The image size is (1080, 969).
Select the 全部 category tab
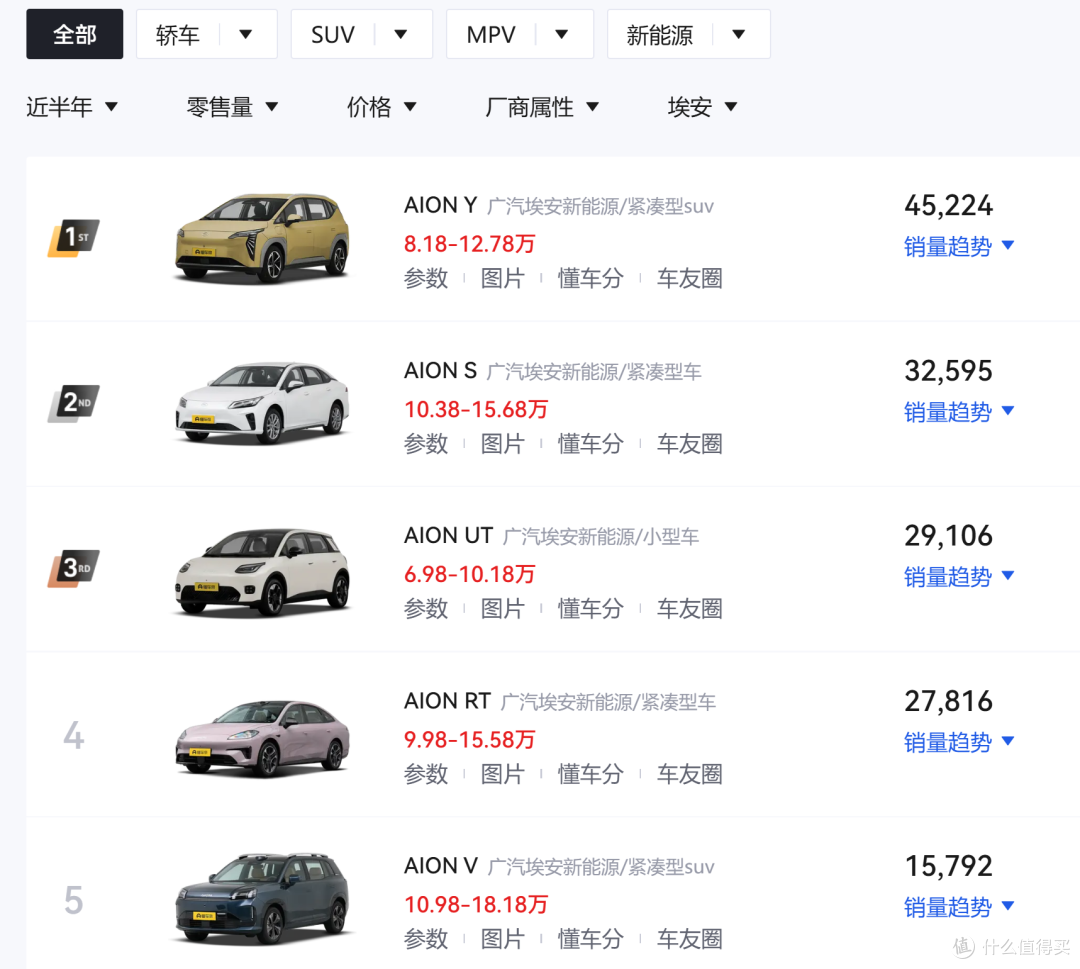pos(74,34)
